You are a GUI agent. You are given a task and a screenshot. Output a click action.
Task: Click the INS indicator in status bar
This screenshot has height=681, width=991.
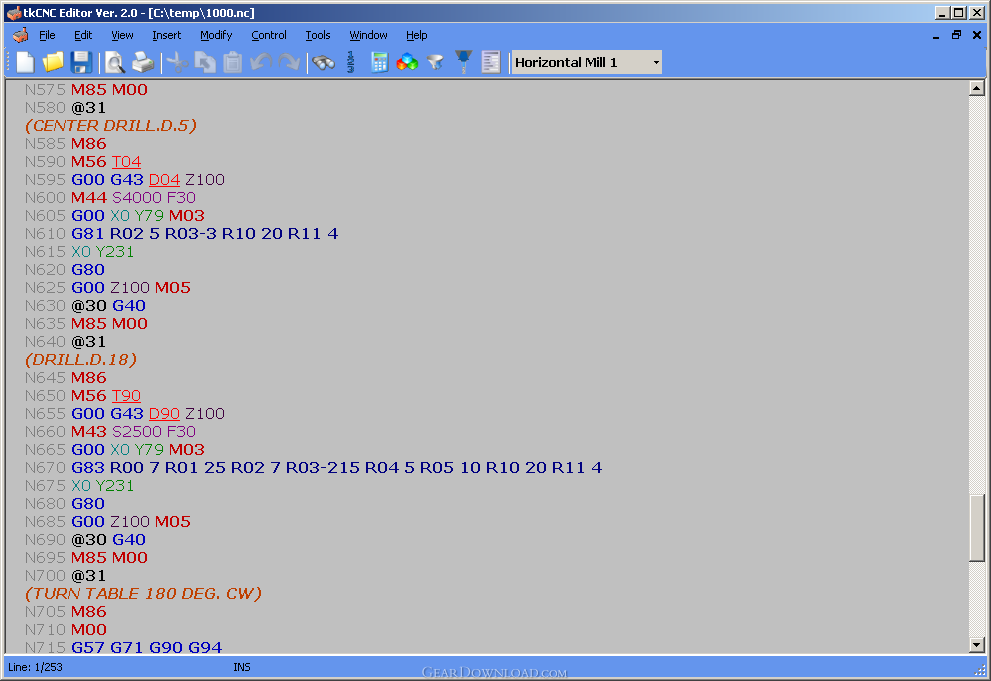pos(241,667)
